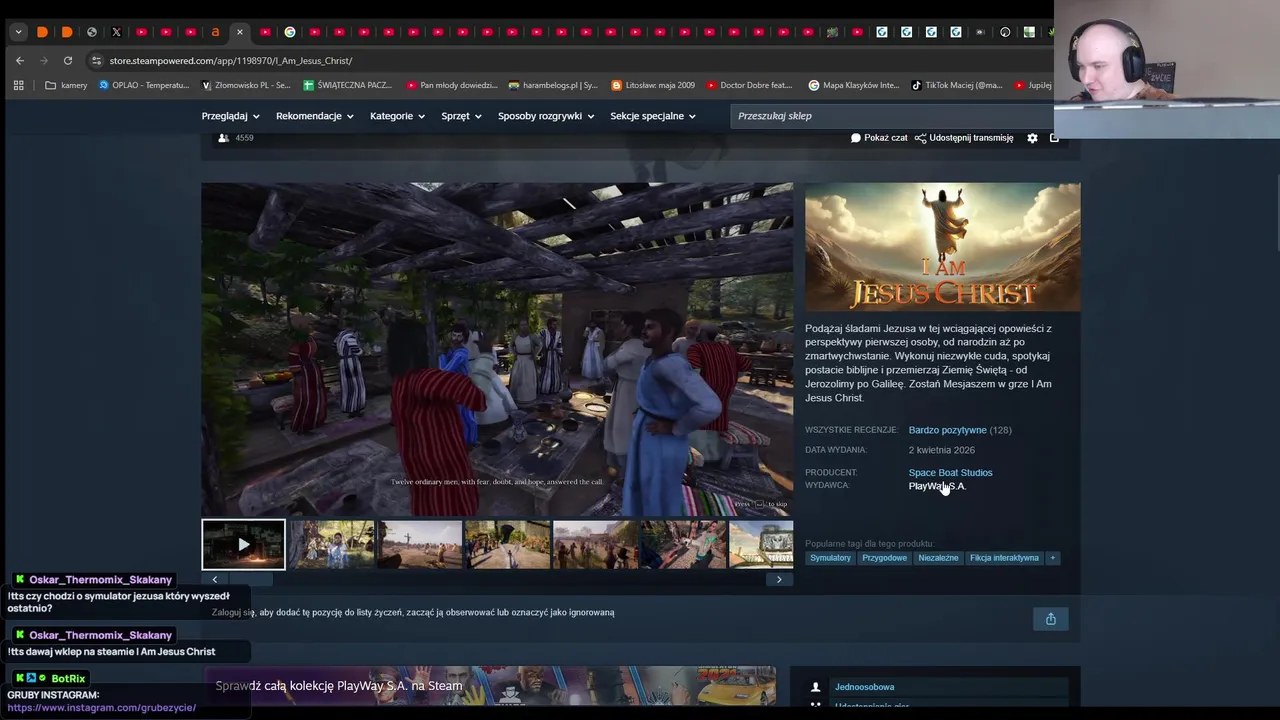The height and width of the screenshot is (720, 1280).
Task: Select the Symulatory tag
Action: tap(830, 558)
